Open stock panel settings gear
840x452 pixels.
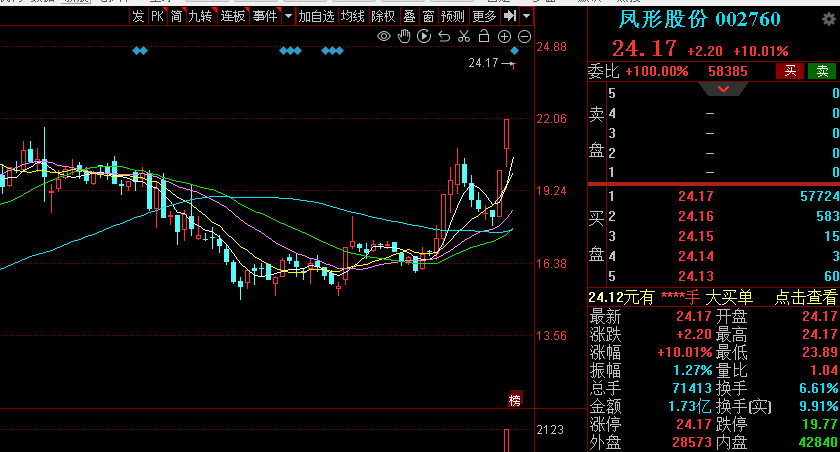(829, 20)
